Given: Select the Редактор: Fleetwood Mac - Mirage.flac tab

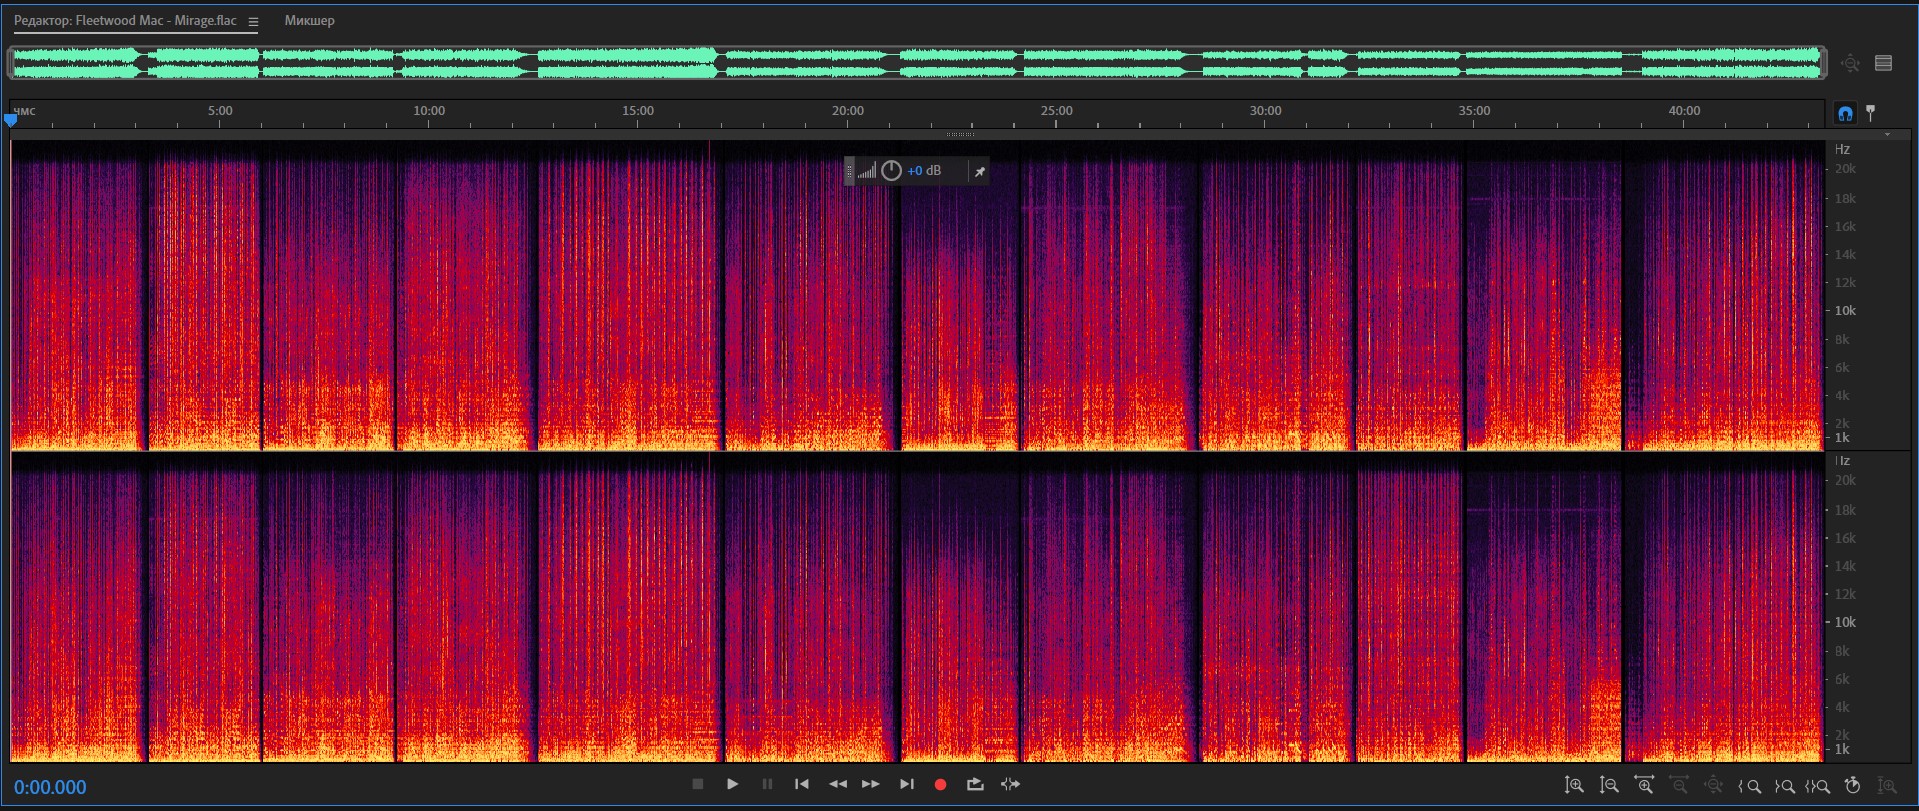Looking at the screenshot, I should tap(125, 21).
